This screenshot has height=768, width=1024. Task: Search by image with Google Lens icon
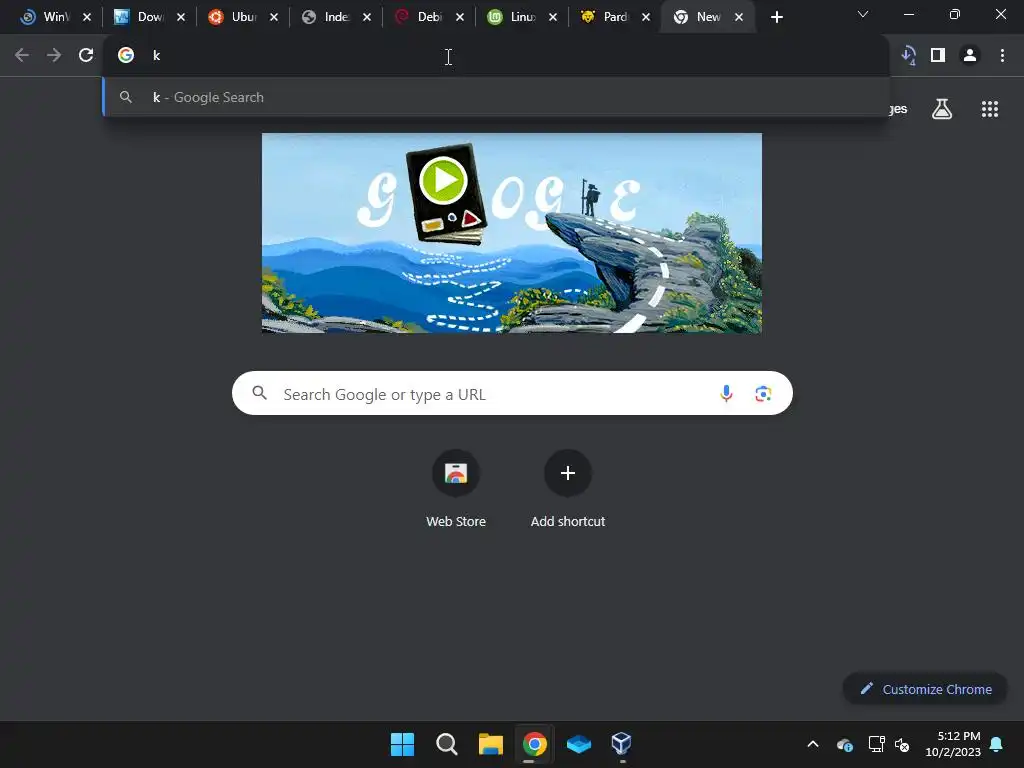763,393
